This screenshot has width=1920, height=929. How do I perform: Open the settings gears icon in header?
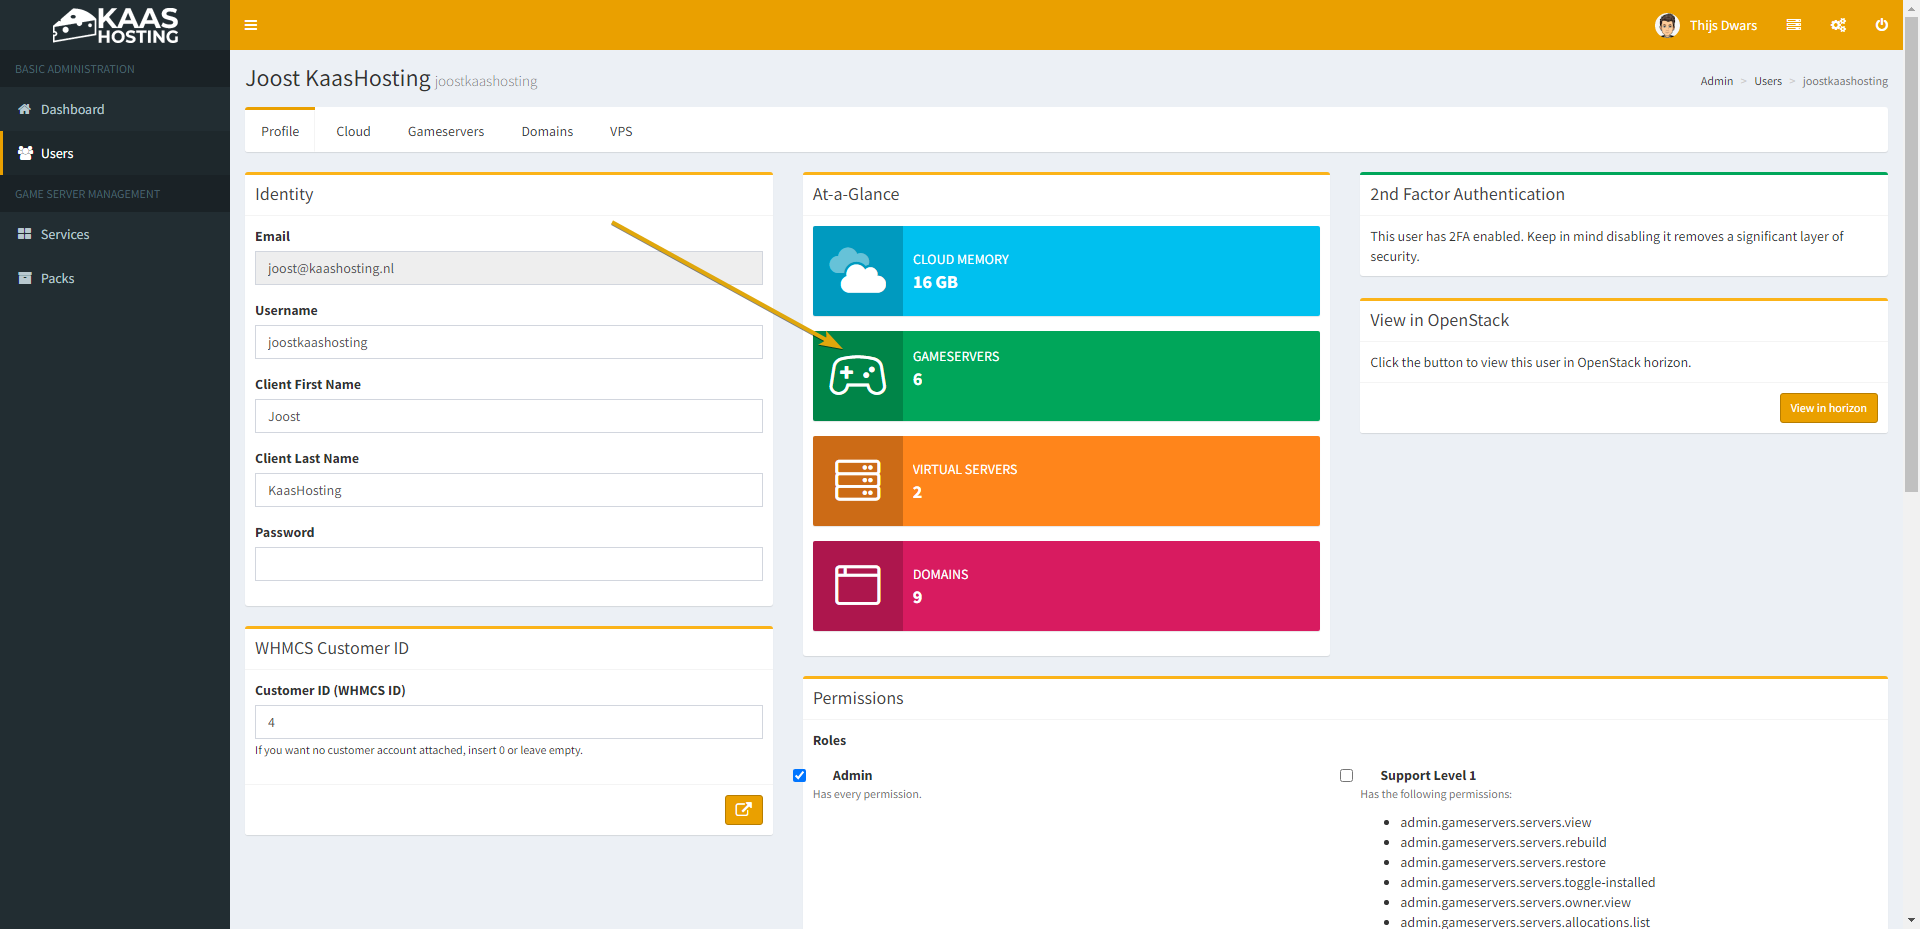point(1838,25)
